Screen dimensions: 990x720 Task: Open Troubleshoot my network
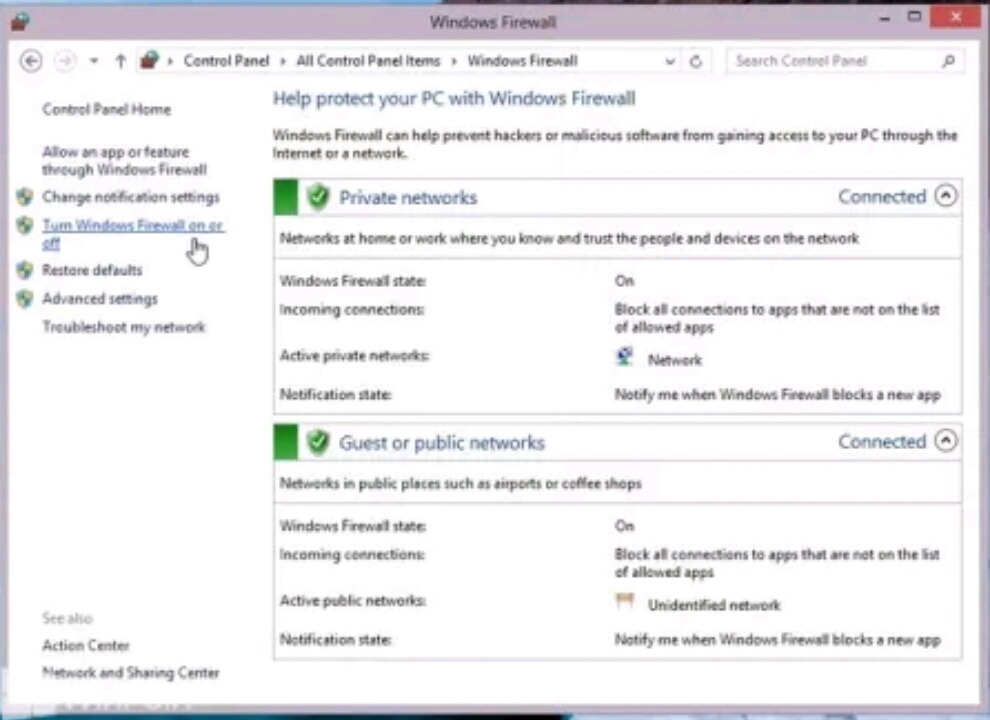tap(124, 327)
